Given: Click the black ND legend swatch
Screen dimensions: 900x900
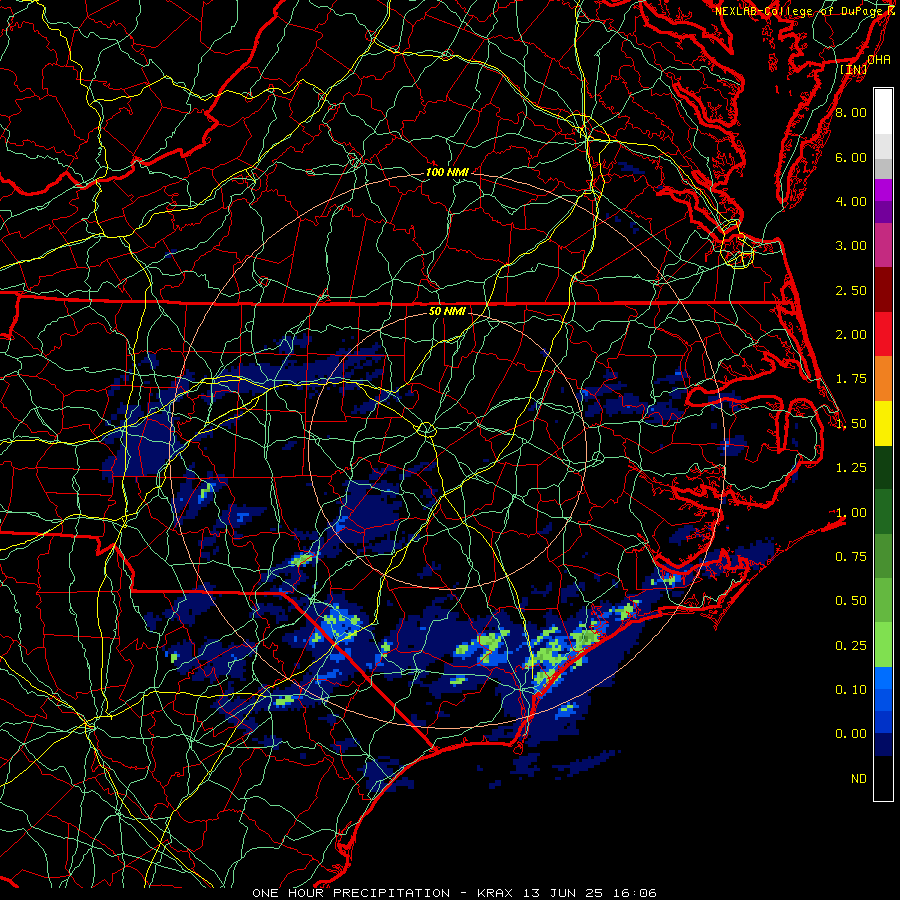Looking at the screenshot, I should (883, 778).
